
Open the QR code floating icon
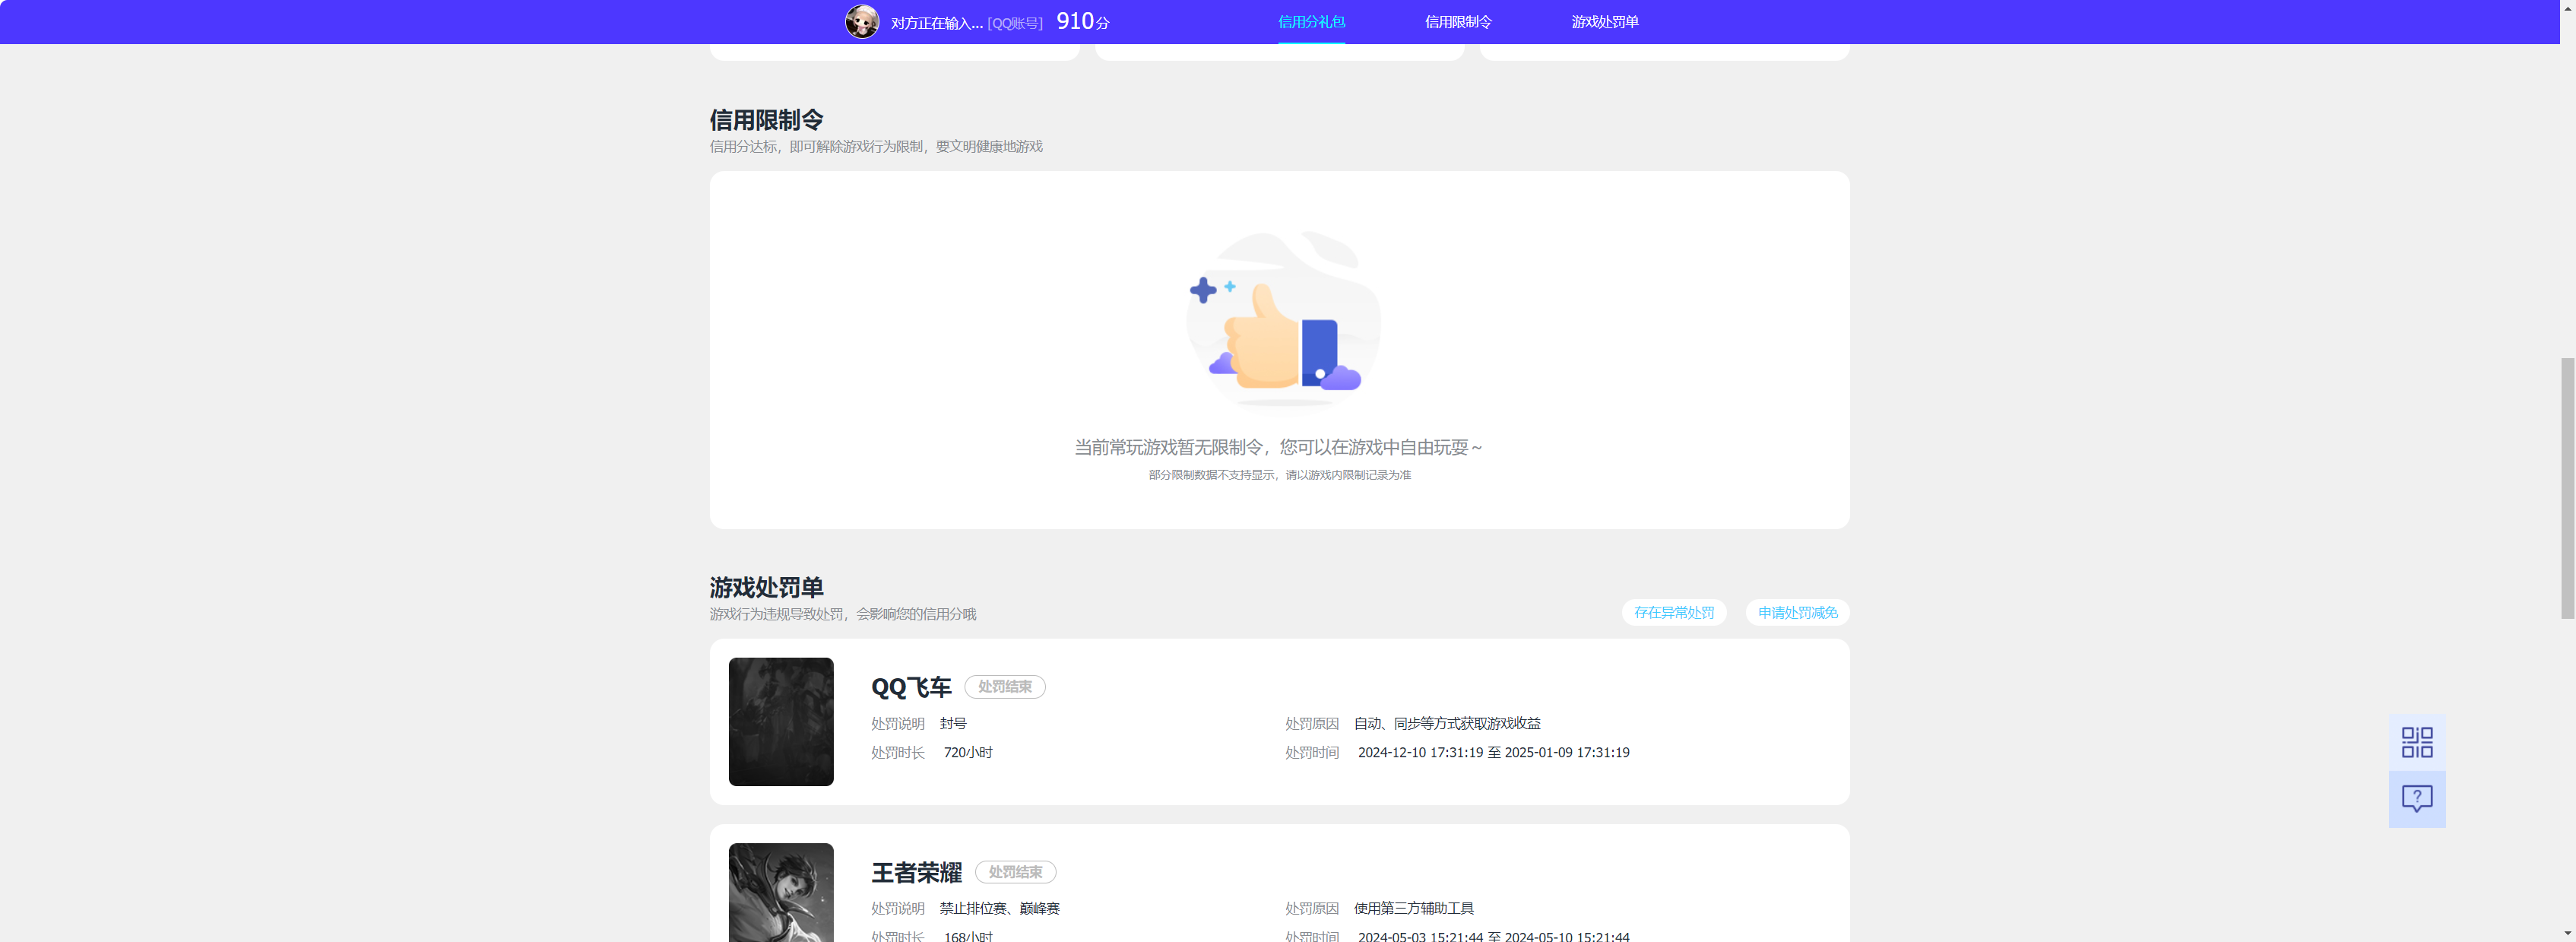pos(2417,742)
